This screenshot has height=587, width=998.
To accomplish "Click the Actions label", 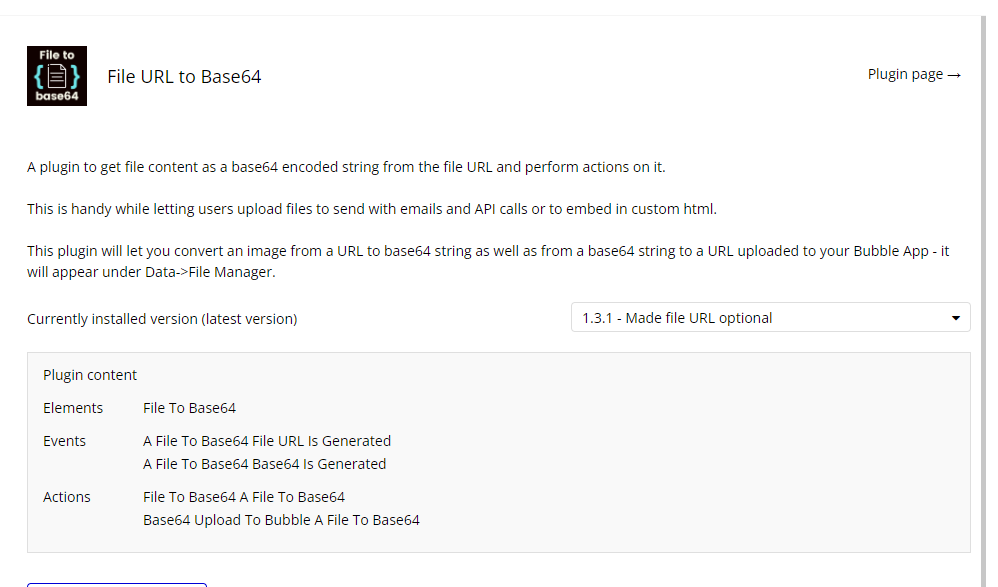I will tap(67, 497).
